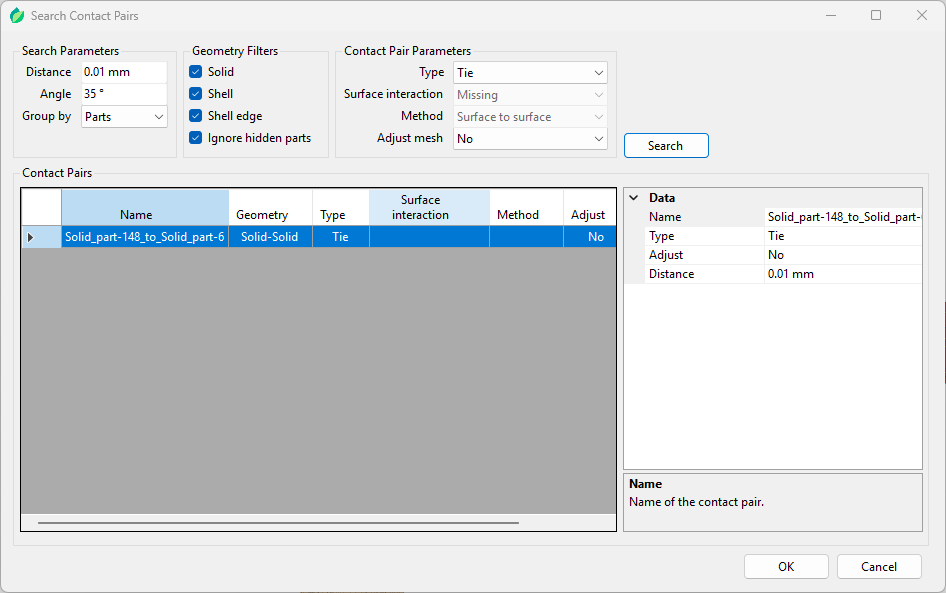Toggle the Shell checkbox

(x=196, y=94)
